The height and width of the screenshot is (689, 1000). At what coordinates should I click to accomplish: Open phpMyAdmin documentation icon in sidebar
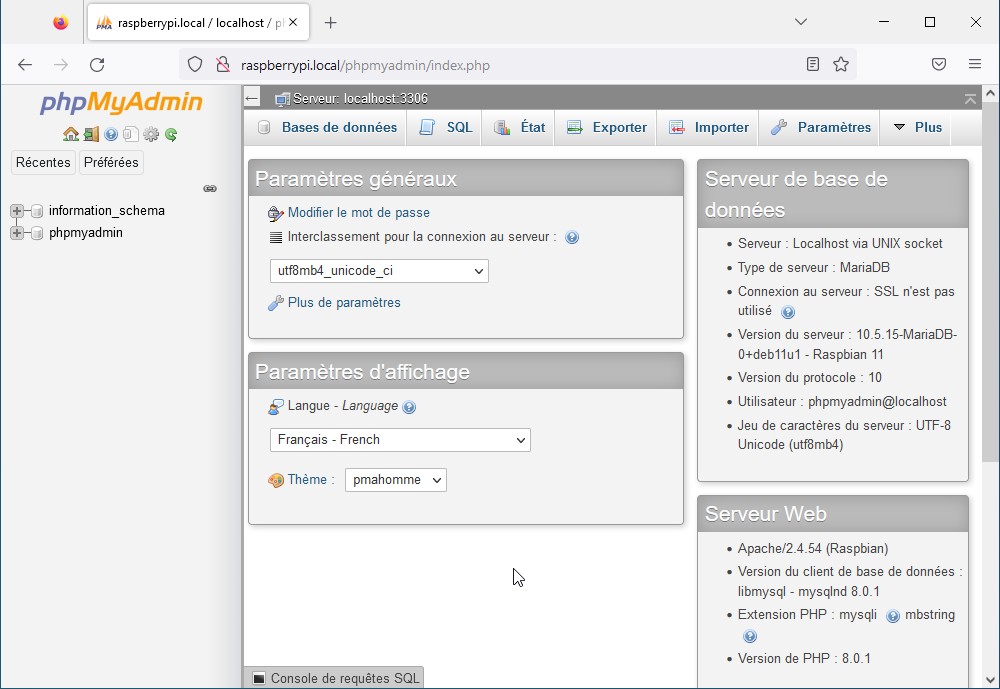click(x=111, y=134)
